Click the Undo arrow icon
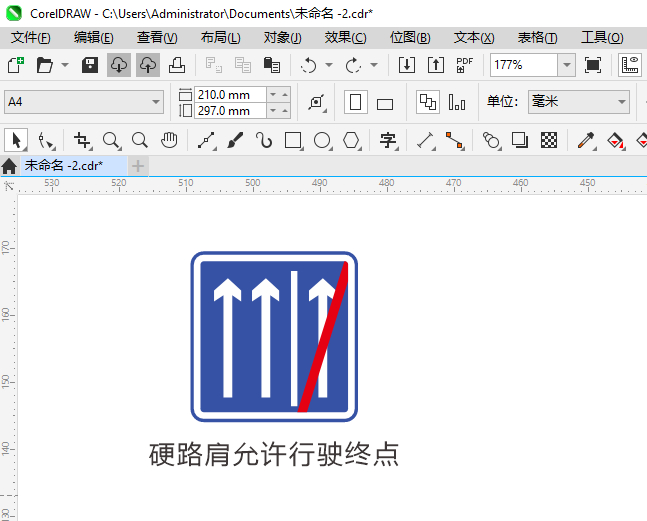The width and height of the screenshot is (647, 521). (308, 65)
